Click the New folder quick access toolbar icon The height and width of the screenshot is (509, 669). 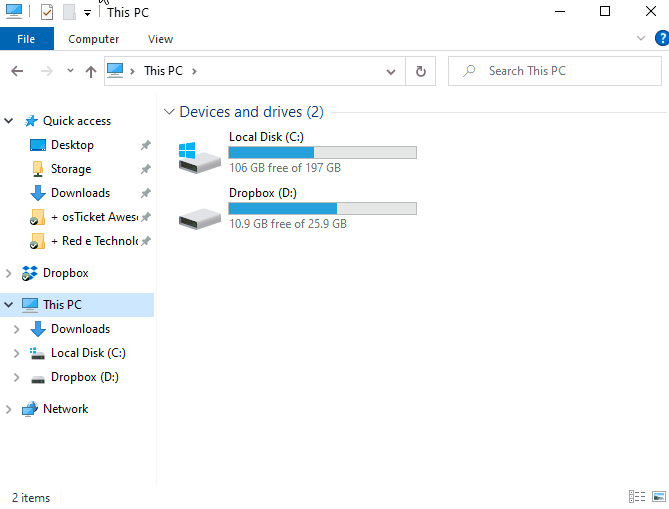click(x=69, y=12)
